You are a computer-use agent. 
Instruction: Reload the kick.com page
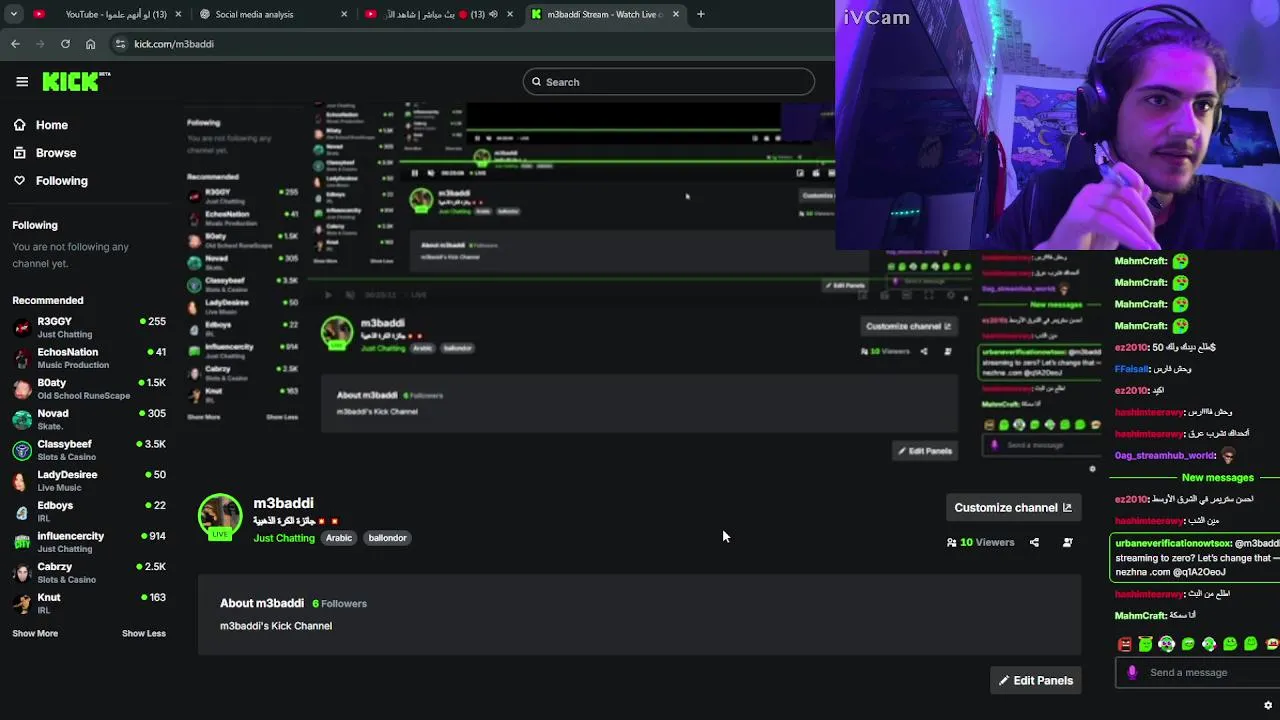tap(65, 44)
